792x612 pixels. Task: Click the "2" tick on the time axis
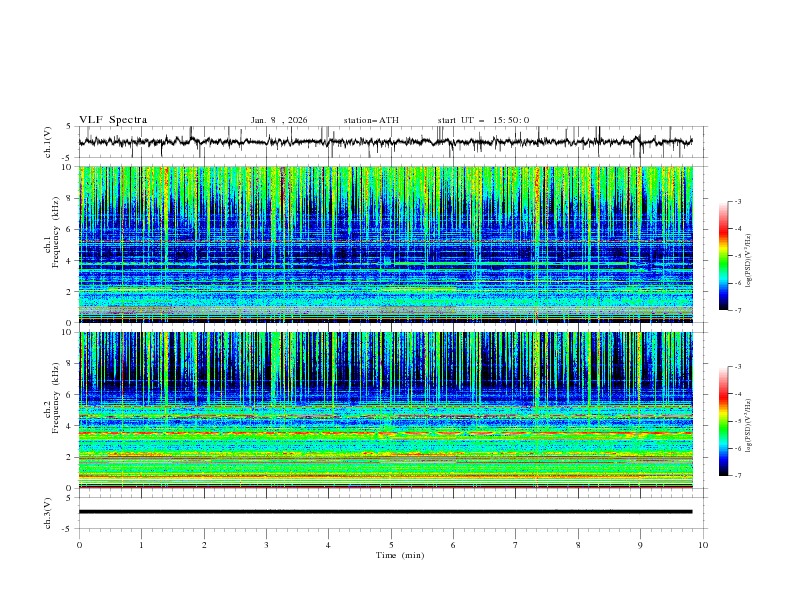(x=204, y=545)
